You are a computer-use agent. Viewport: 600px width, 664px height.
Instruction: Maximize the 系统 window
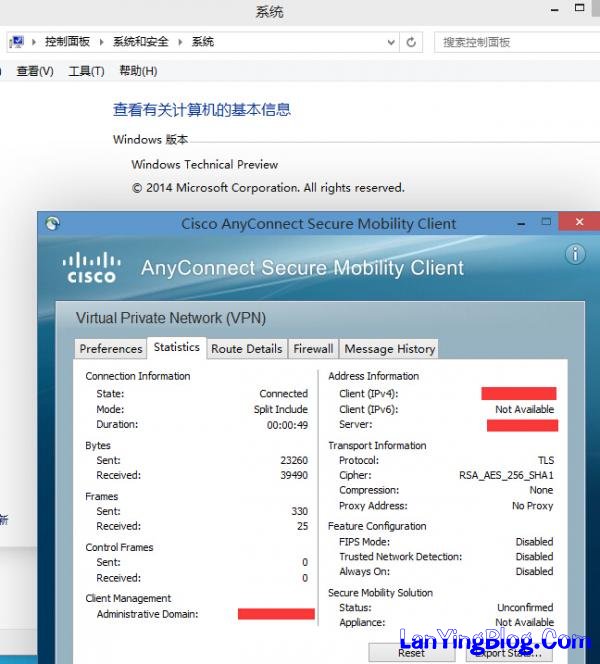click(x=580, y=8)
